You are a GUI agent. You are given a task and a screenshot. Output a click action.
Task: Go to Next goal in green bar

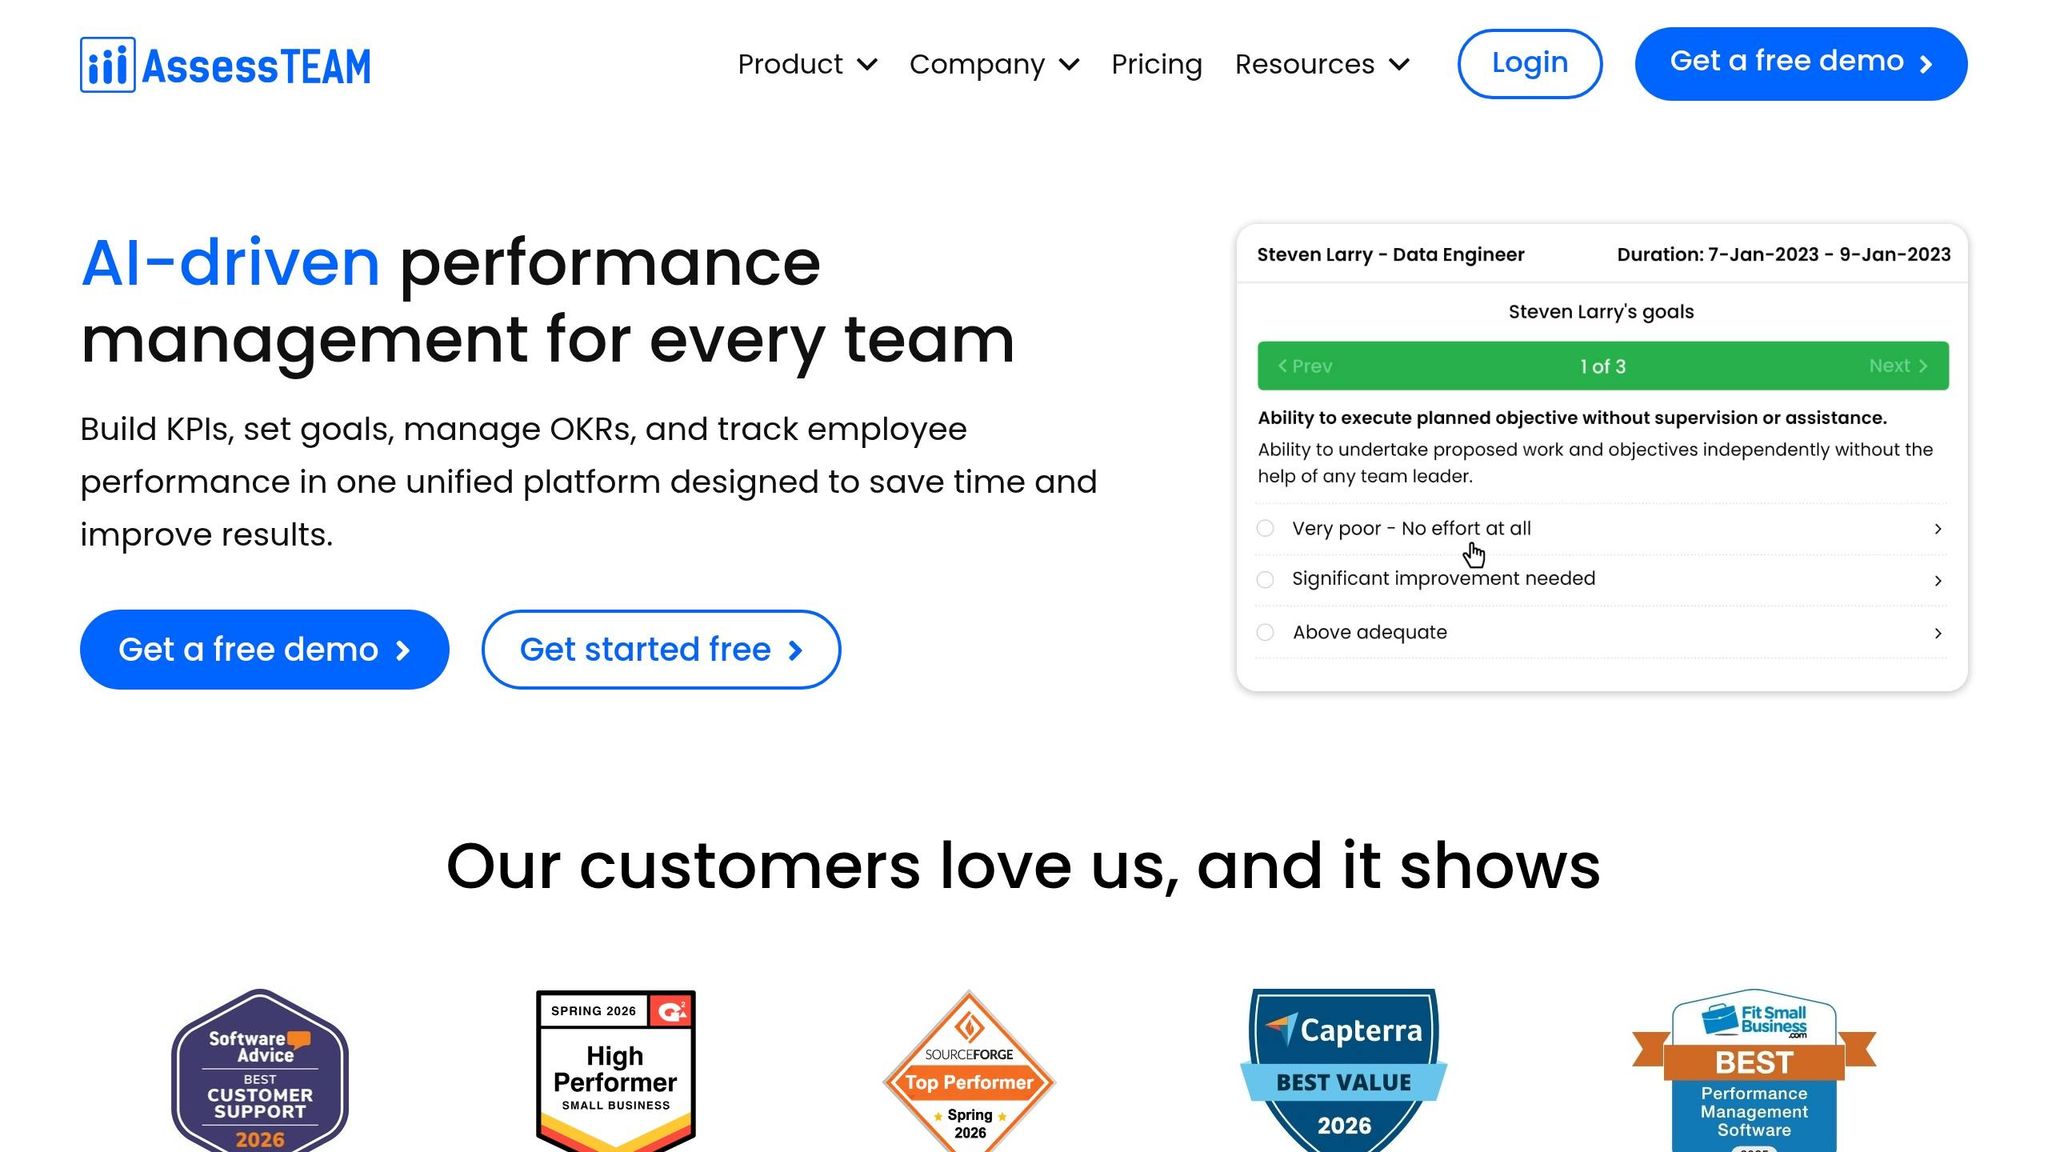click(x=1898, y=366)
